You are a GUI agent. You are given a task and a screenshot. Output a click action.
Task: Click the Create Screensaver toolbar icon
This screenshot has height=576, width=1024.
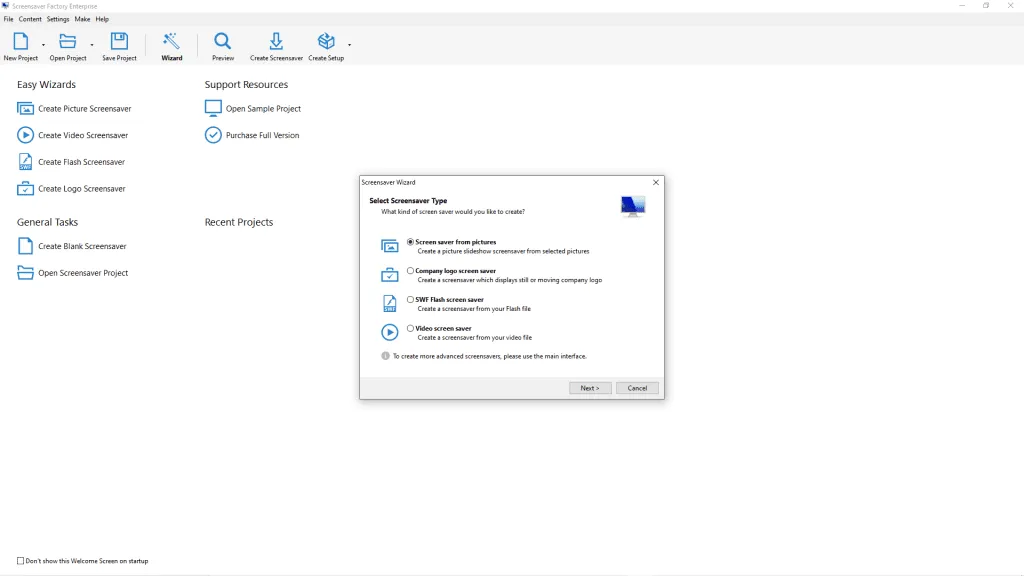point(276,42)
